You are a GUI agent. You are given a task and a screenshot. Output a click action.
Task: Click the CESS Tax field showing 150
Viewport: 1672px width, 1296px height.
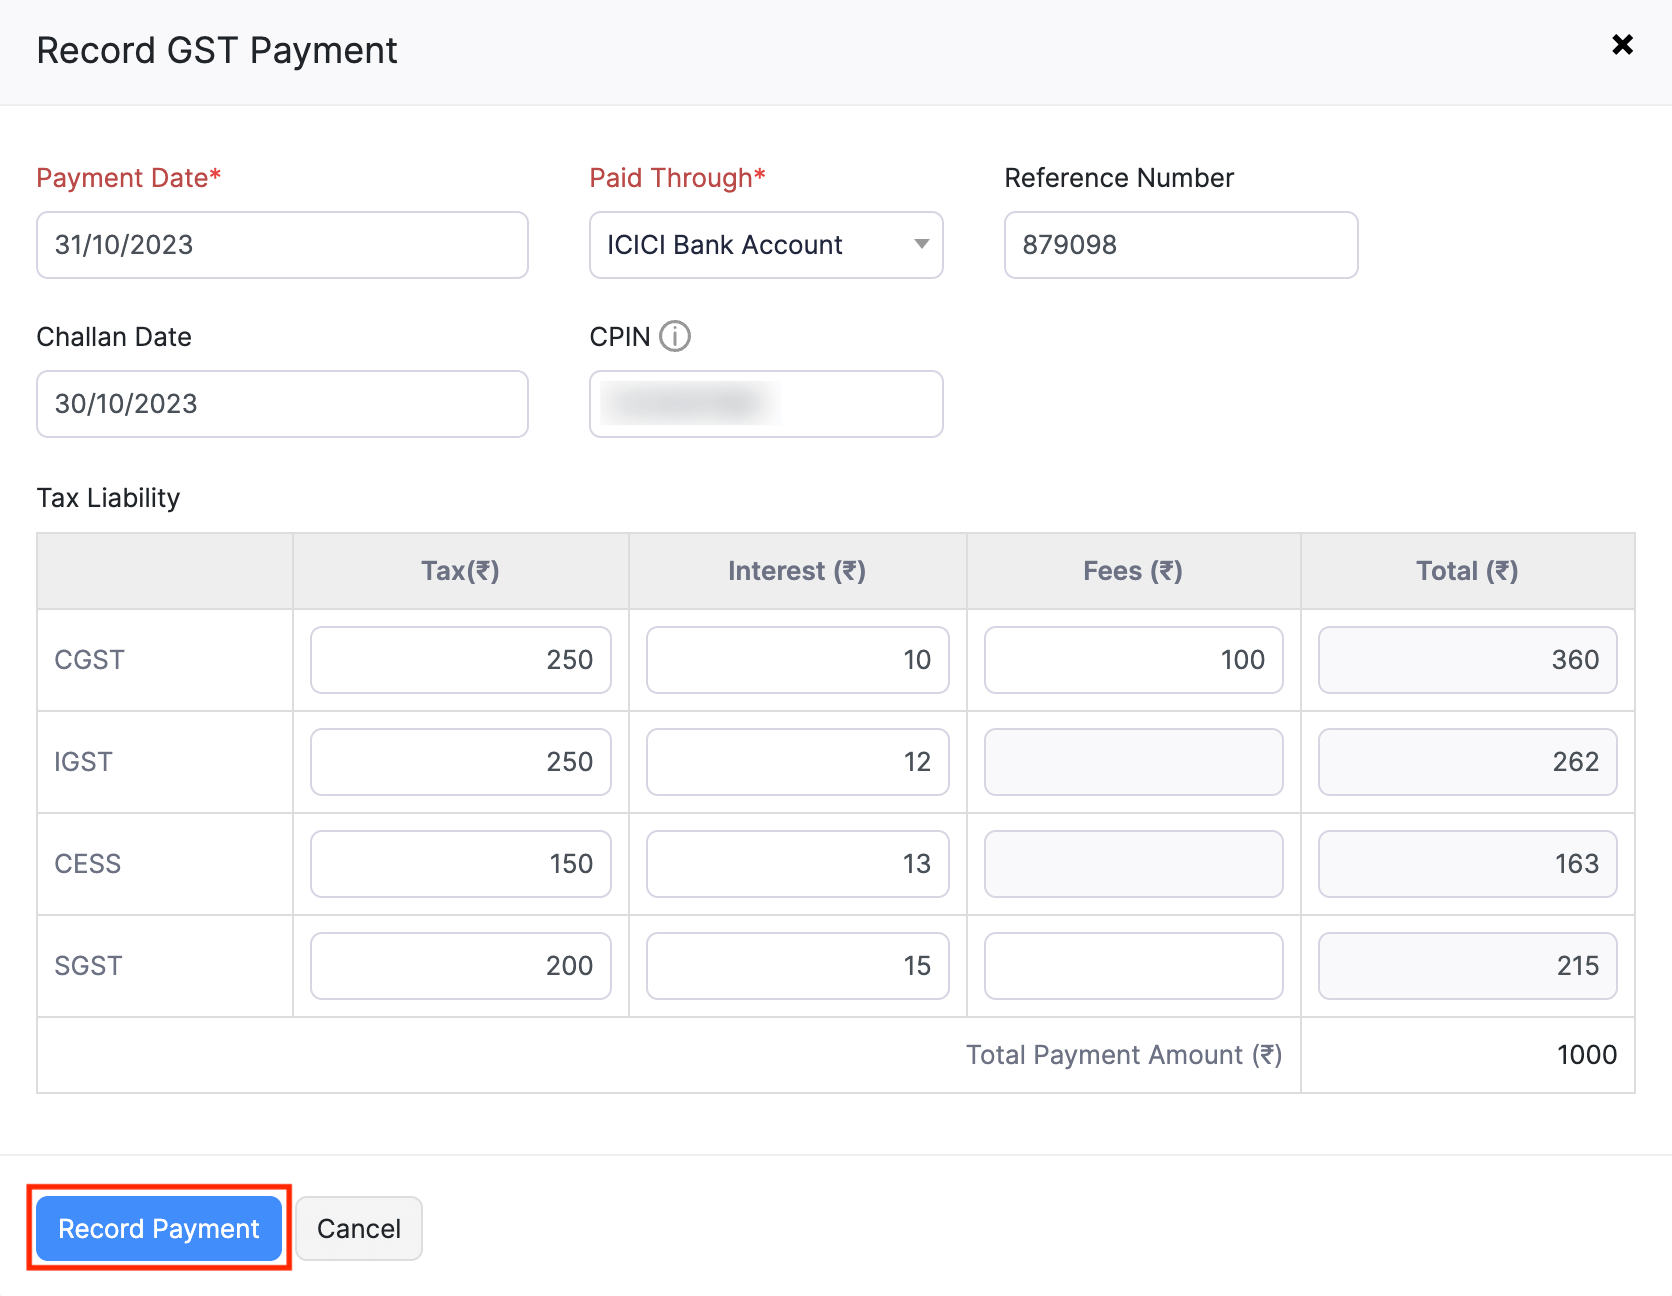coord(459,864)
